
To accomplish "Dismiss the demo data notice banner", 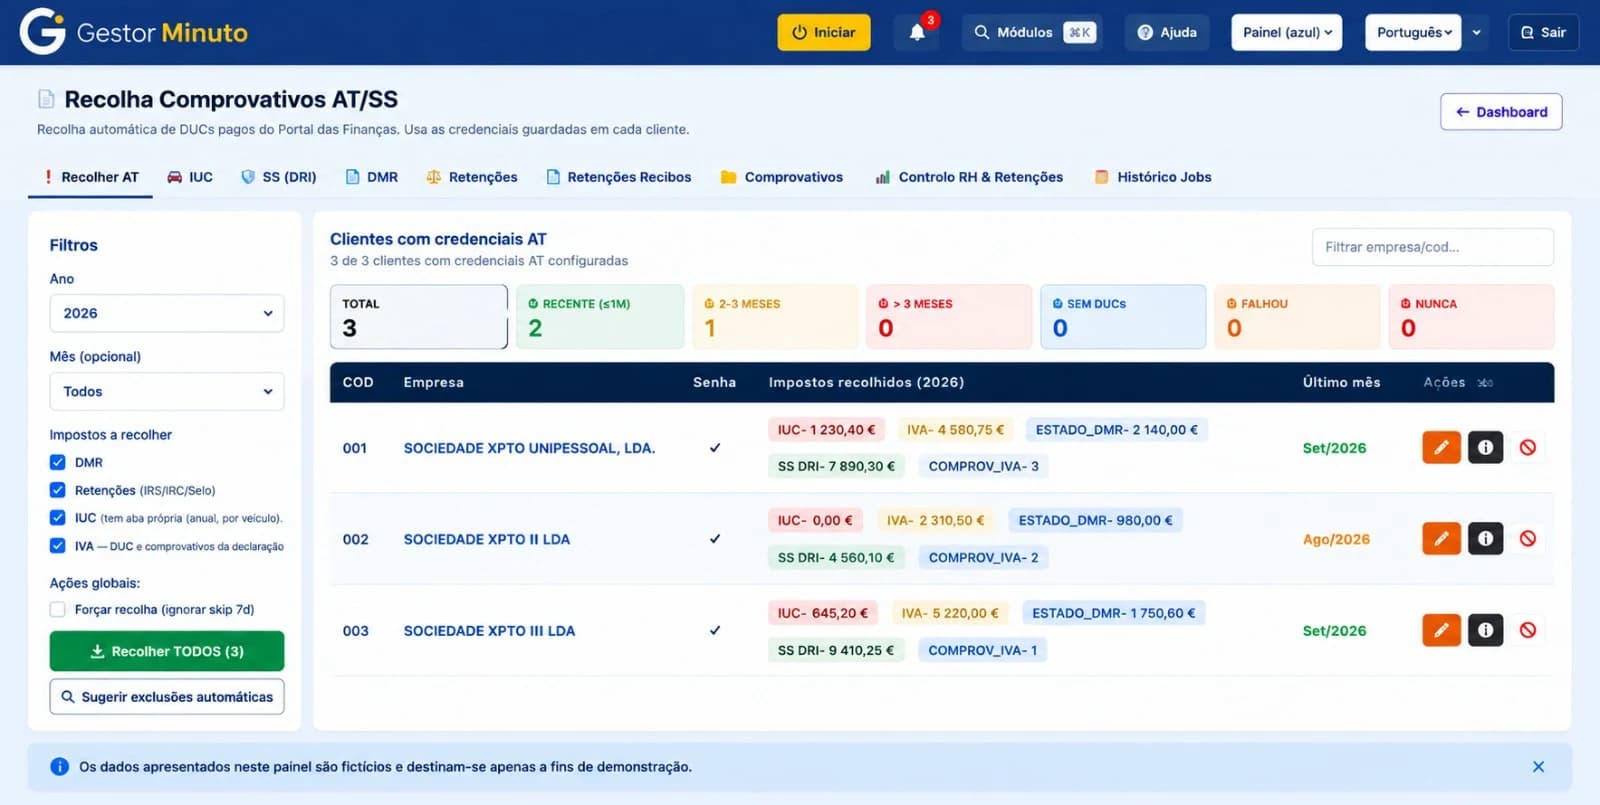I will pos(1538,767).
